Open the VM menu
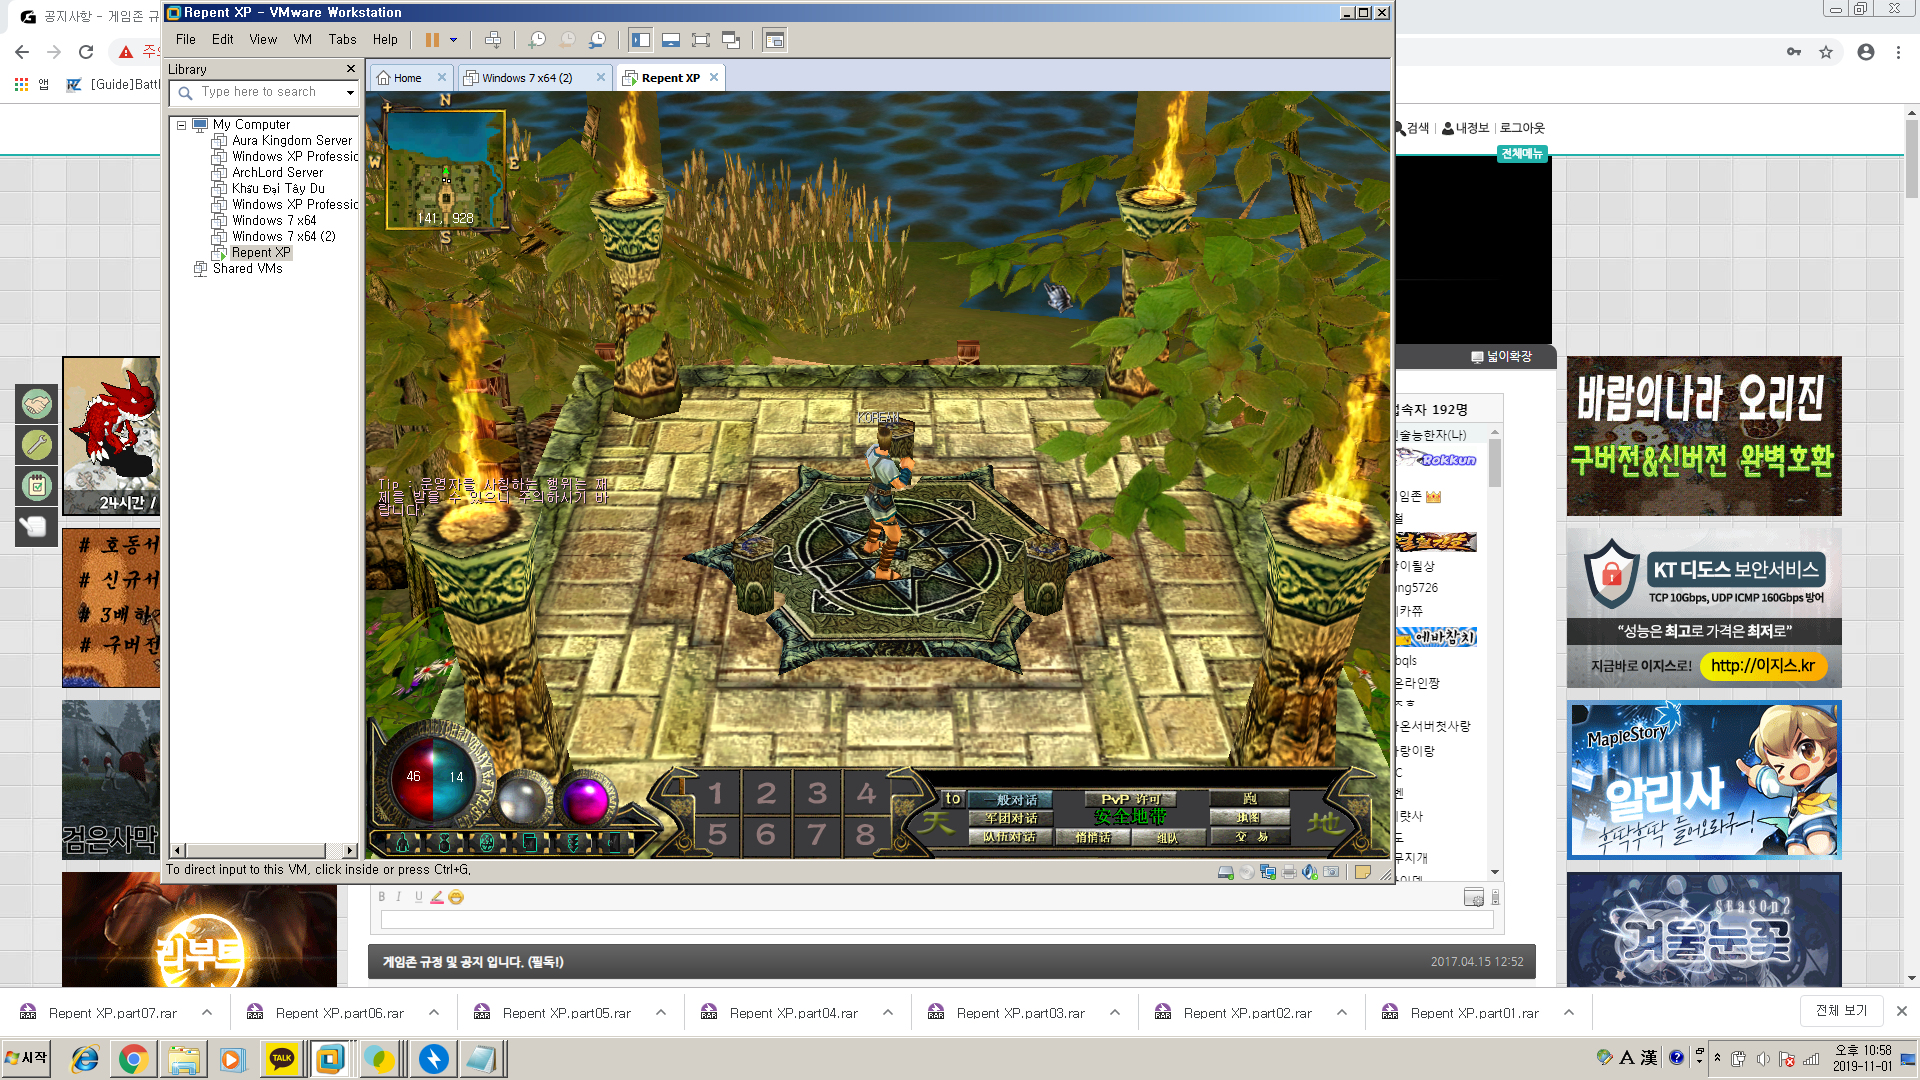The height and width of the screenshot is (1080, 1920). click(x=302, y=40)
